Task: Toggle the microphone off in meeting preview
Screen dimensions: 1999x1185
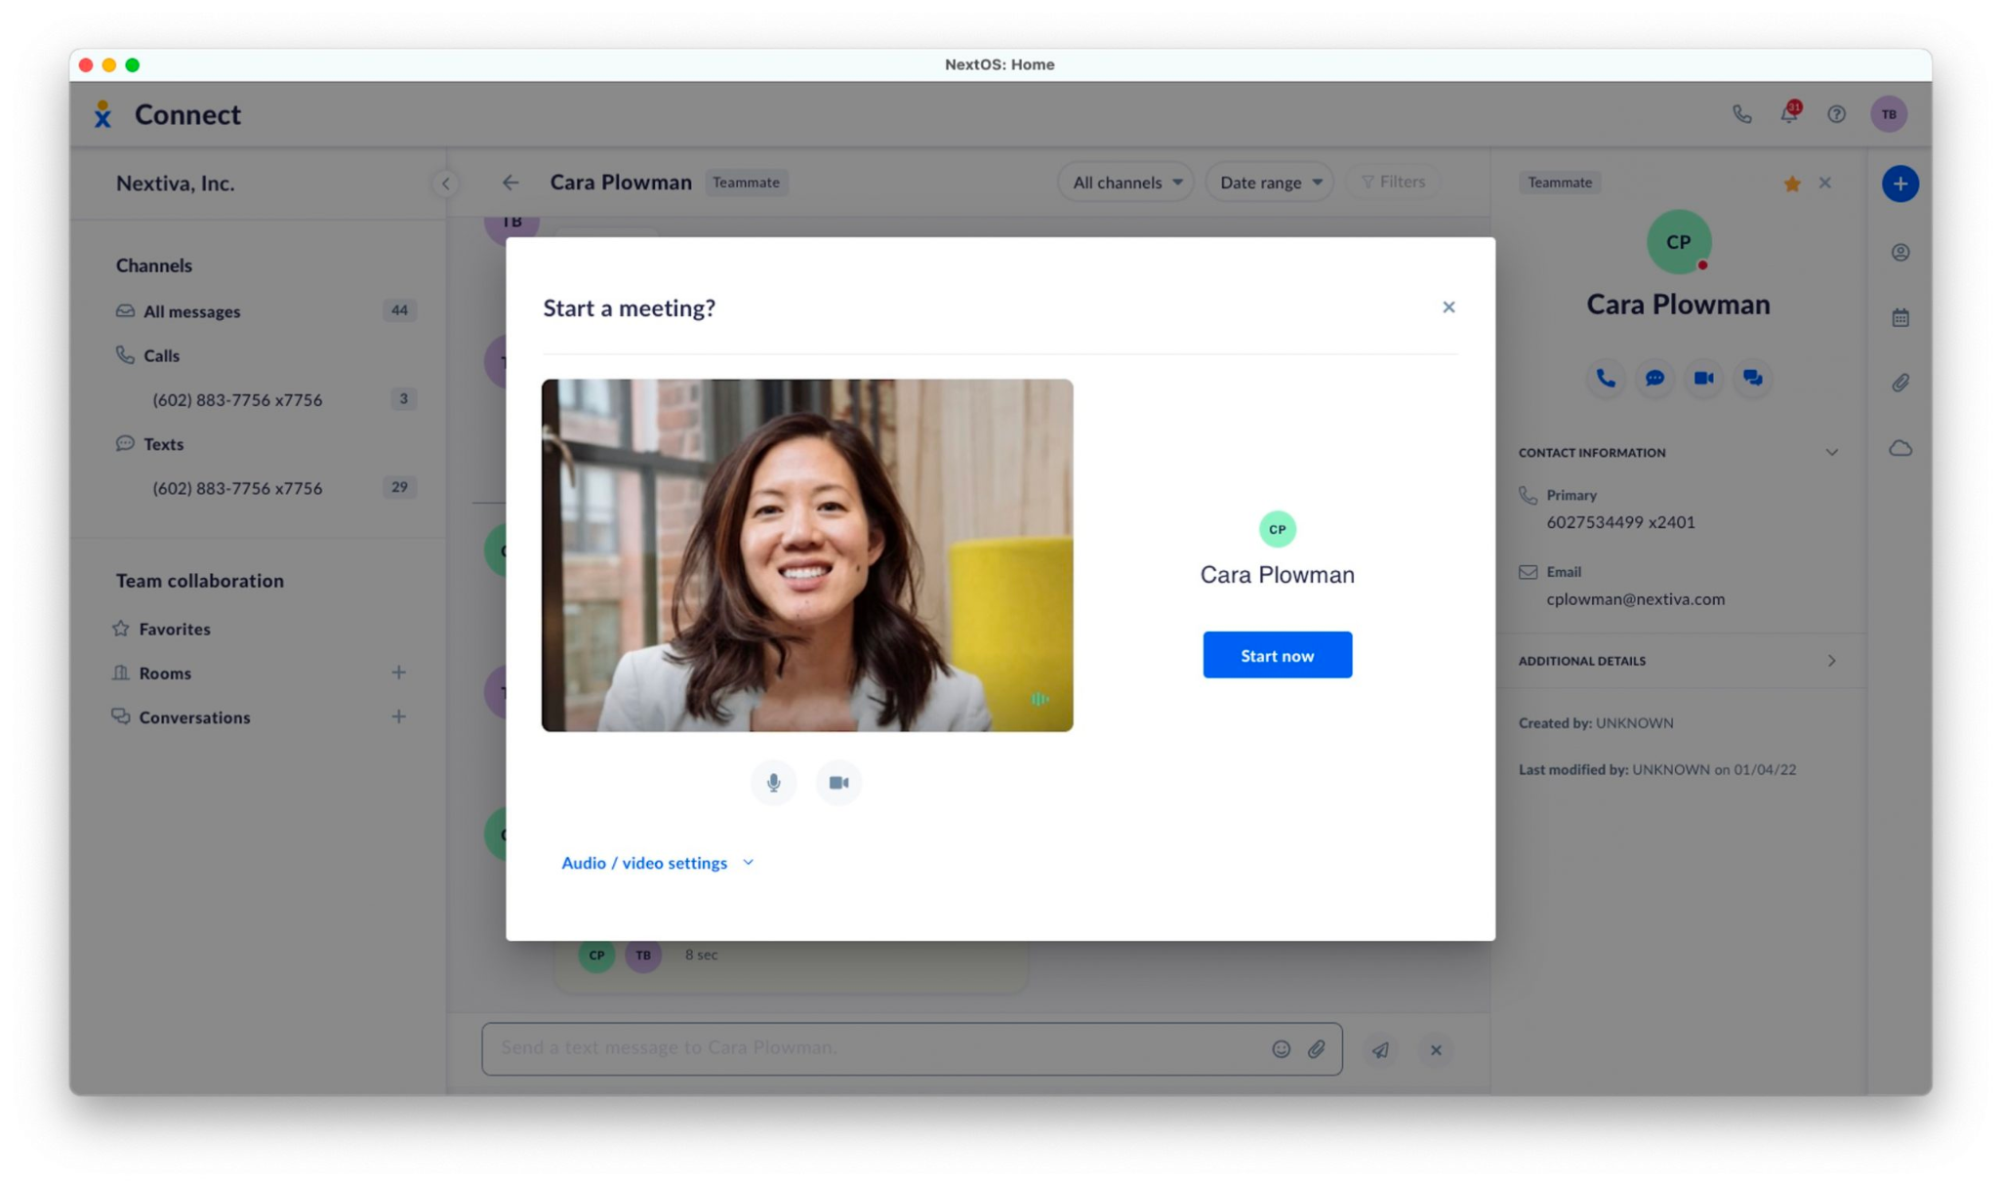Action: point(774,782)
